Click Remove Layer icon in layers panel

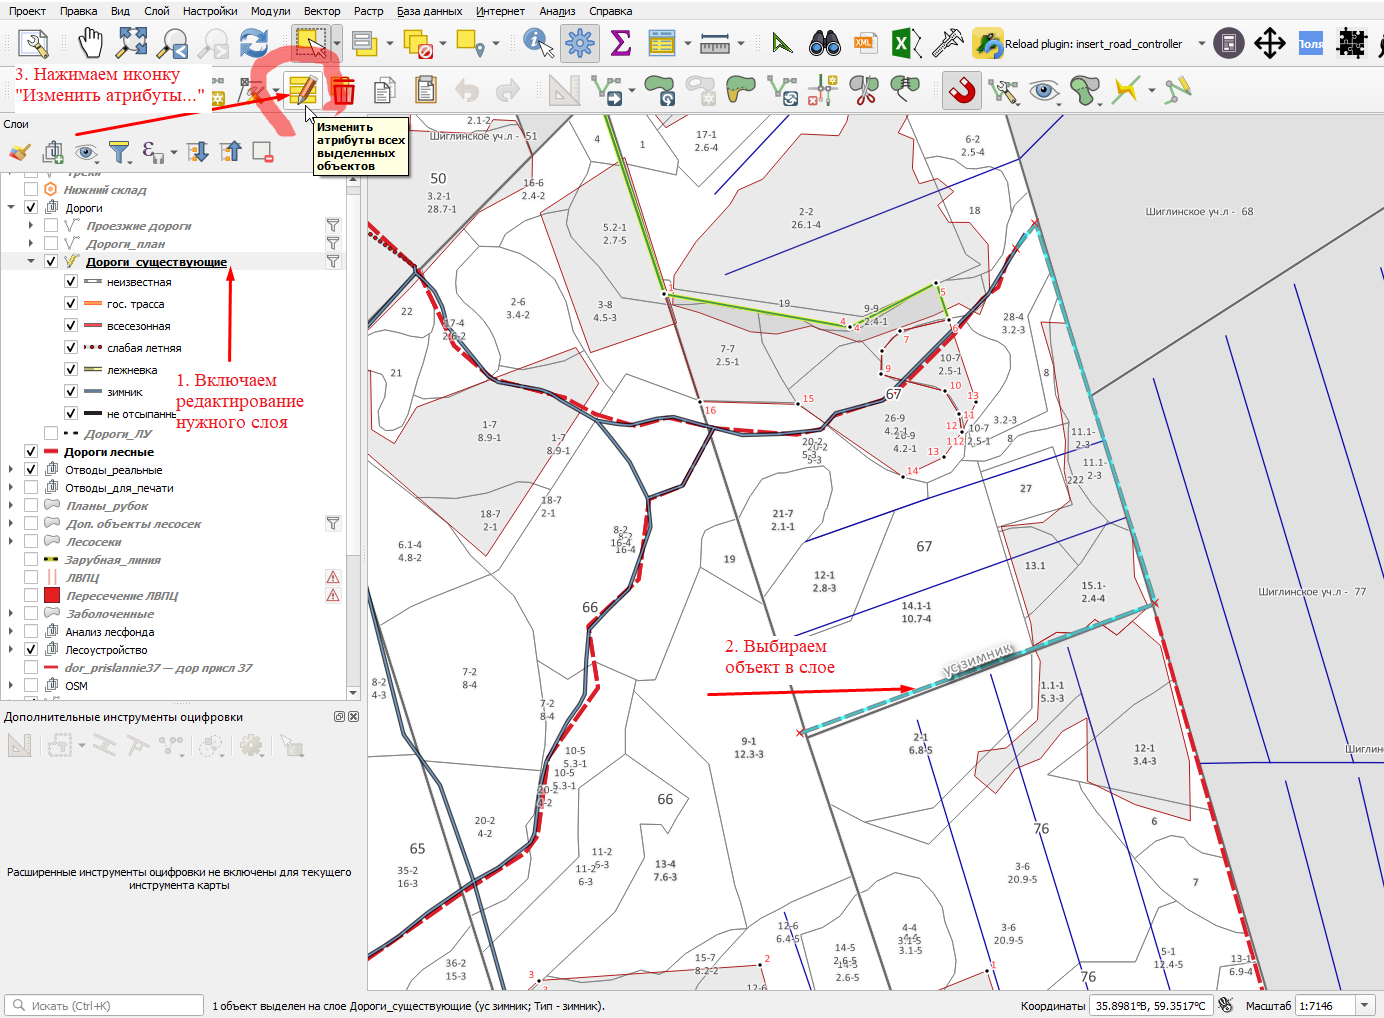[x=262, y=152]
